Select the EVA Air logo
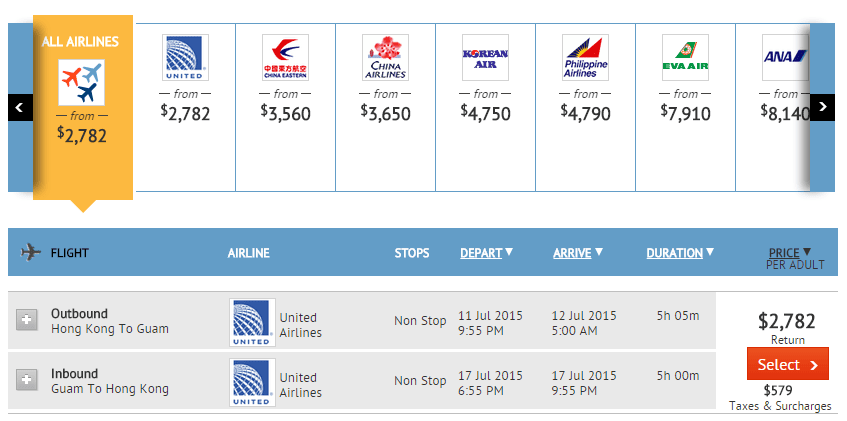Image resolution: width=847 pixels, height=421 pixels. (x=685, y=58)
